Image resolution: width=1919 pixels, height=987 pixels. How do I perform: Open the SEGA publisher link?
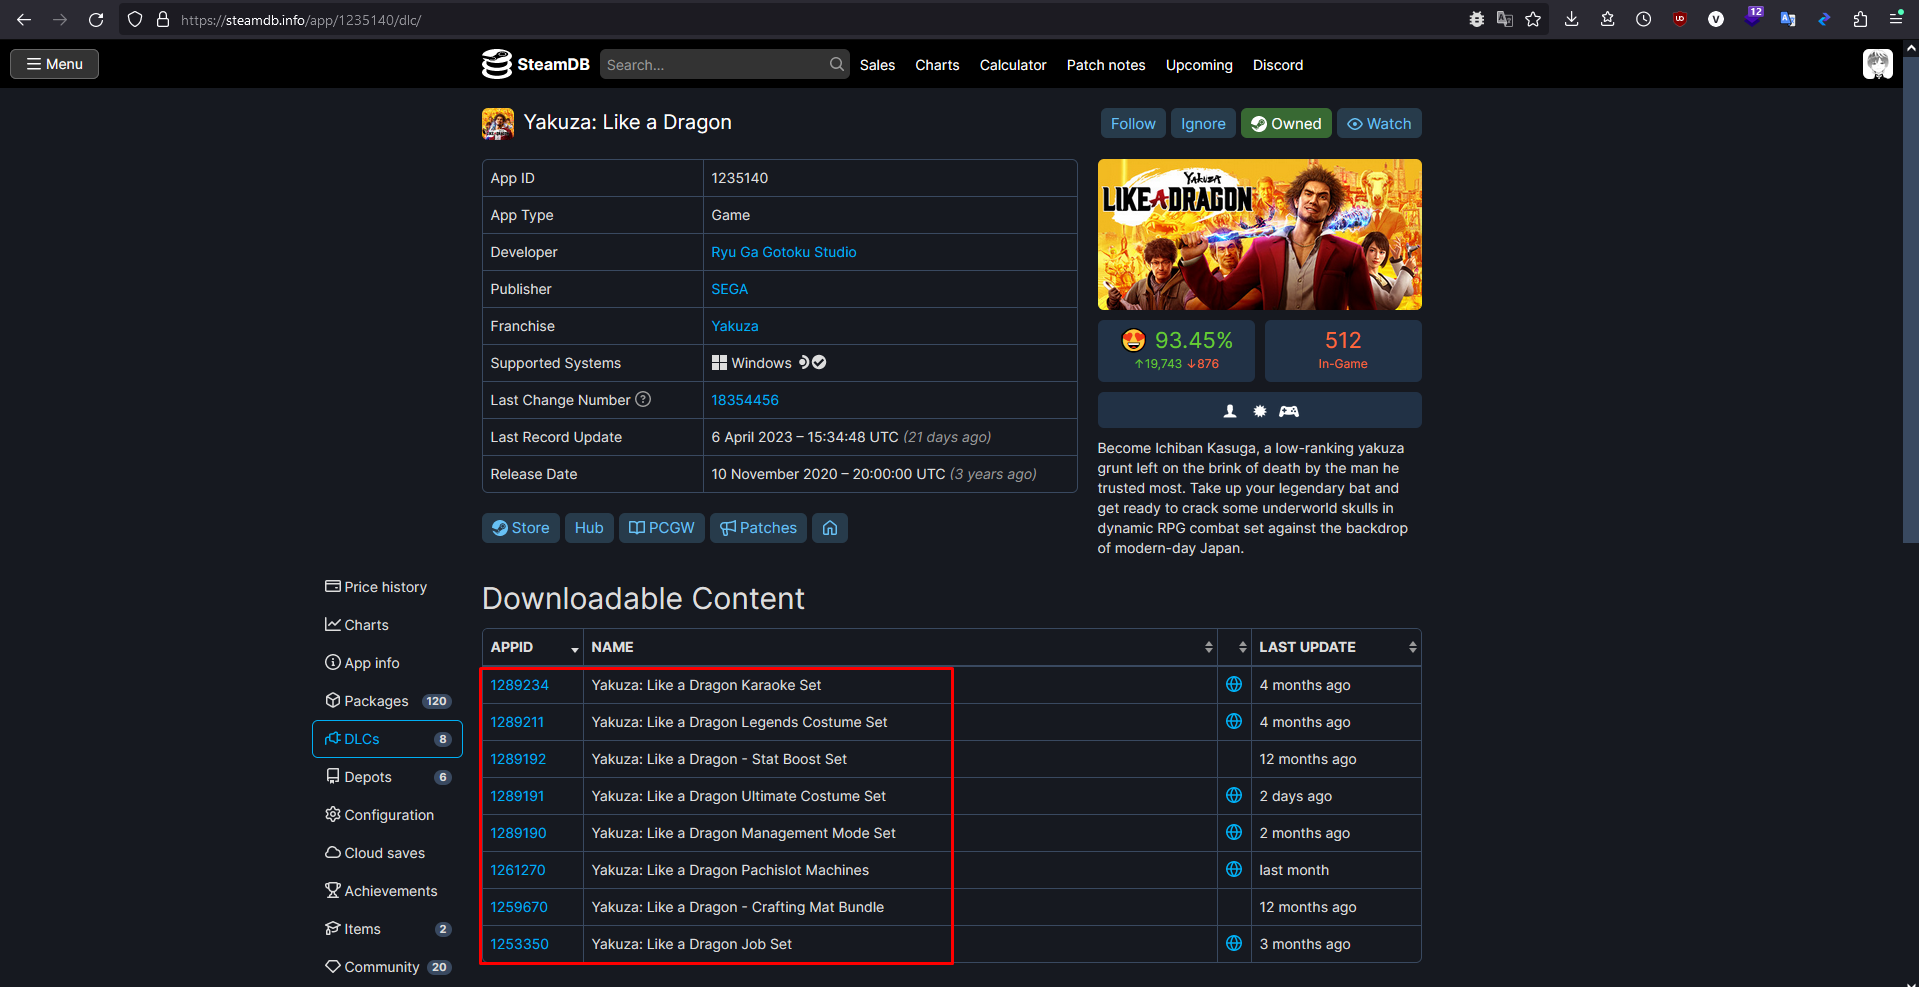730,289
